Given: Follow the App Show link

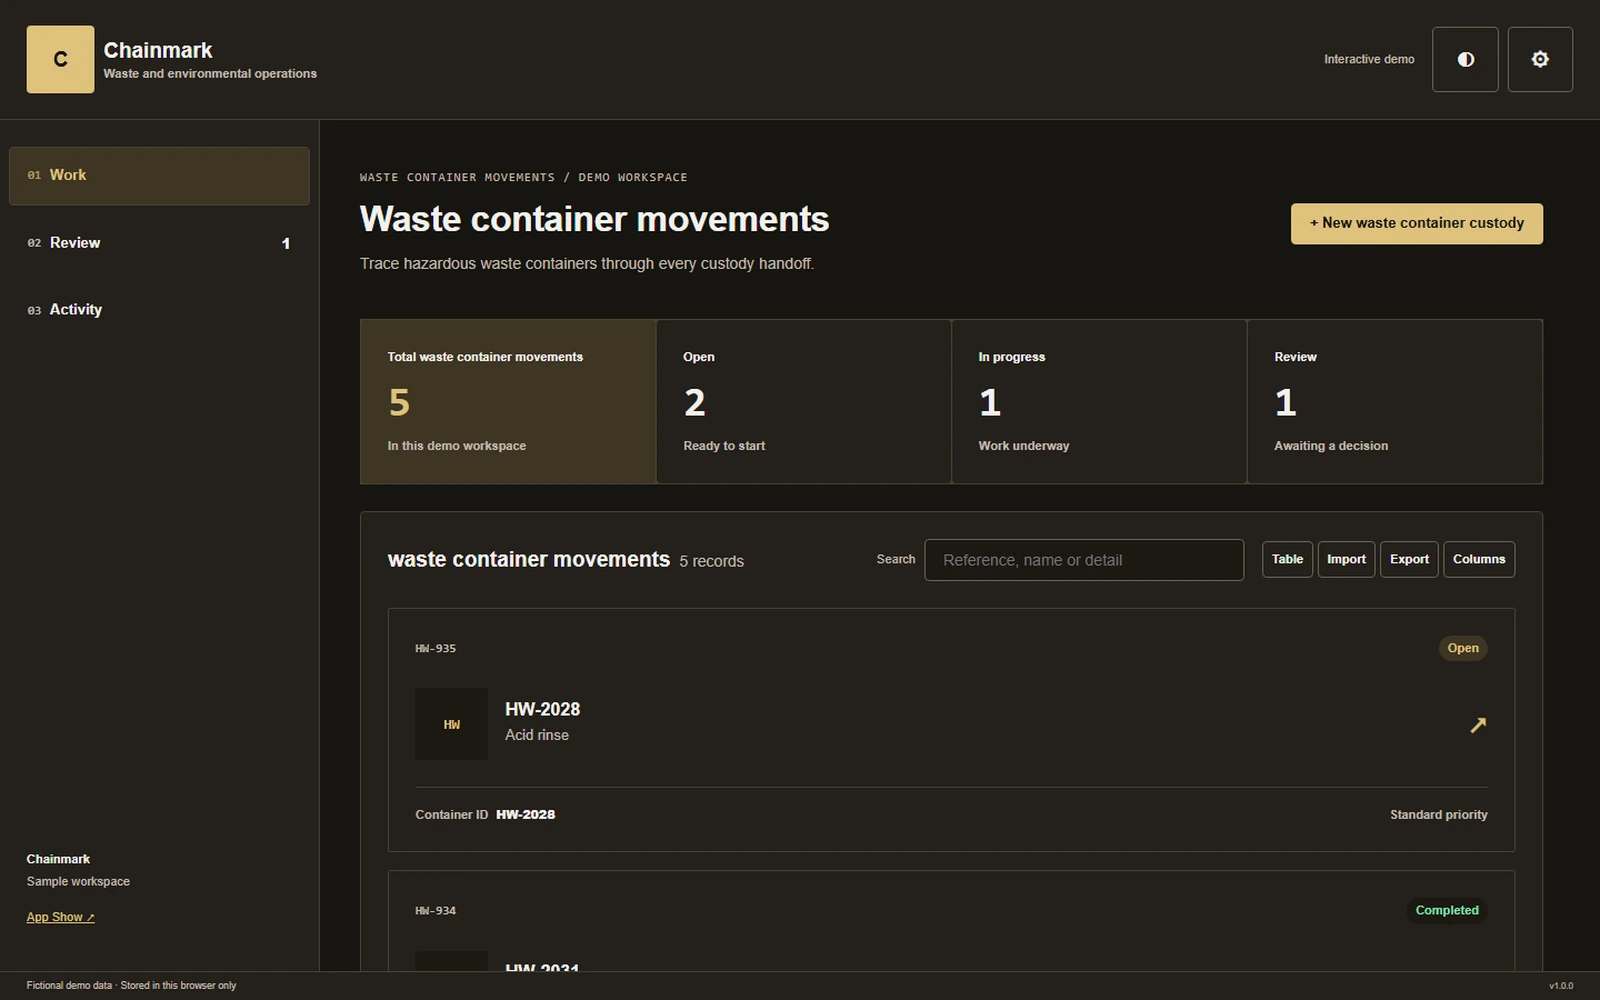Looking at the screenshot, I should (60, 917).
